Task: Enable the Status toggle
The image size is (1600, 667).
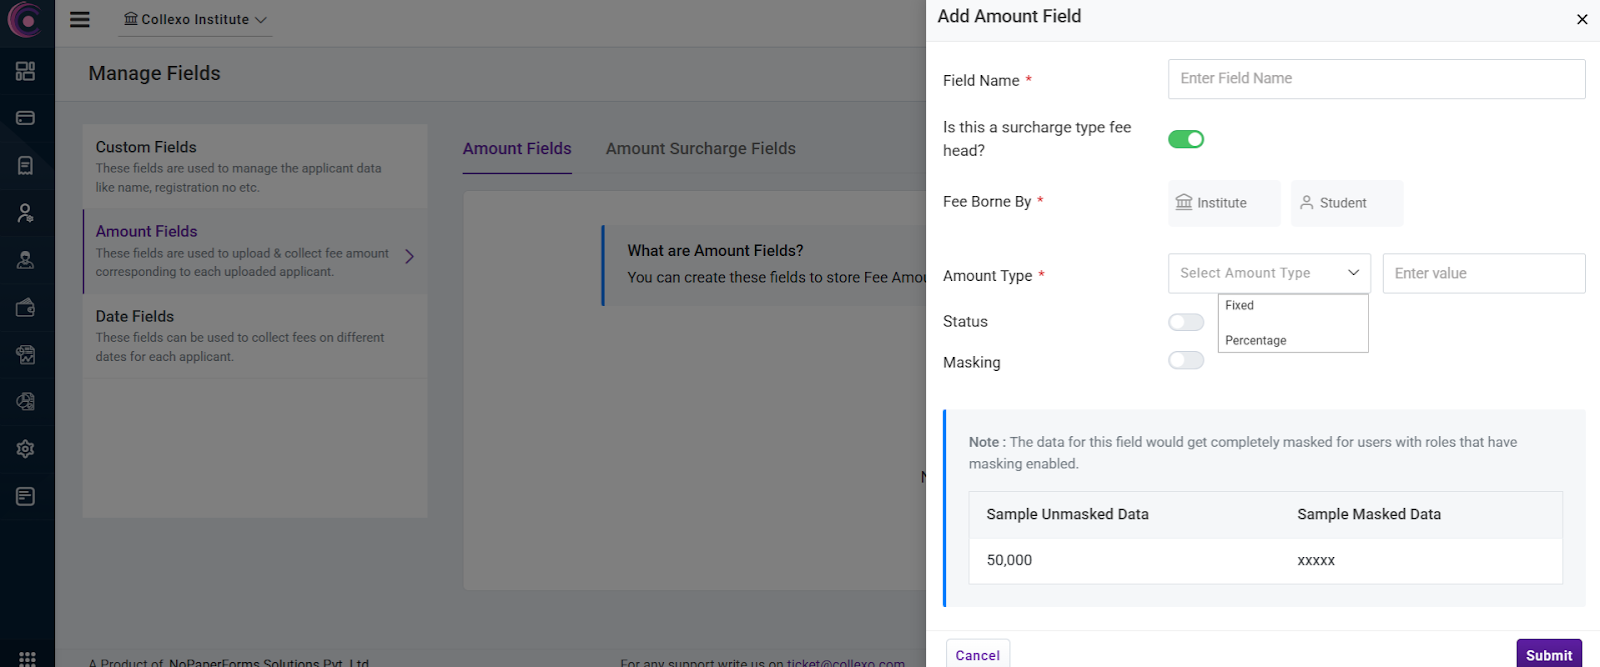Action: [x=1186, y=322]
